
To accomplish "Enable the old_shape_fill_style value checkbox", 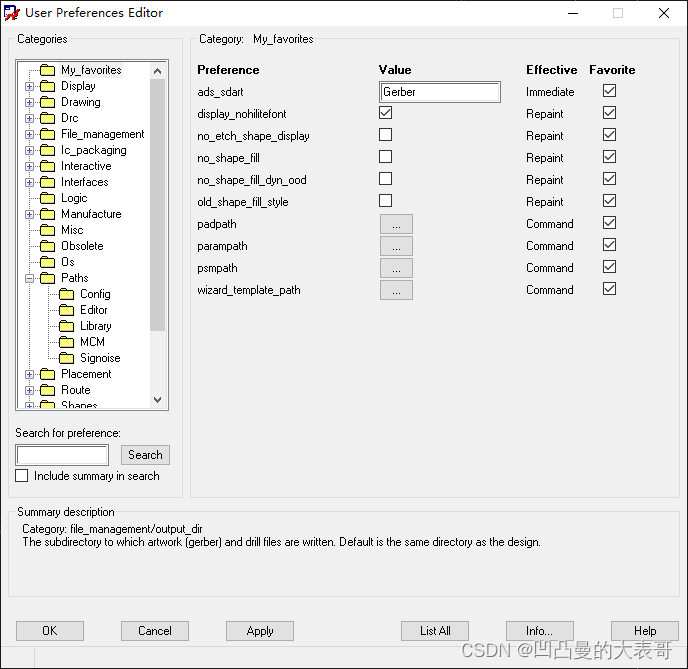I will point(385,201).
